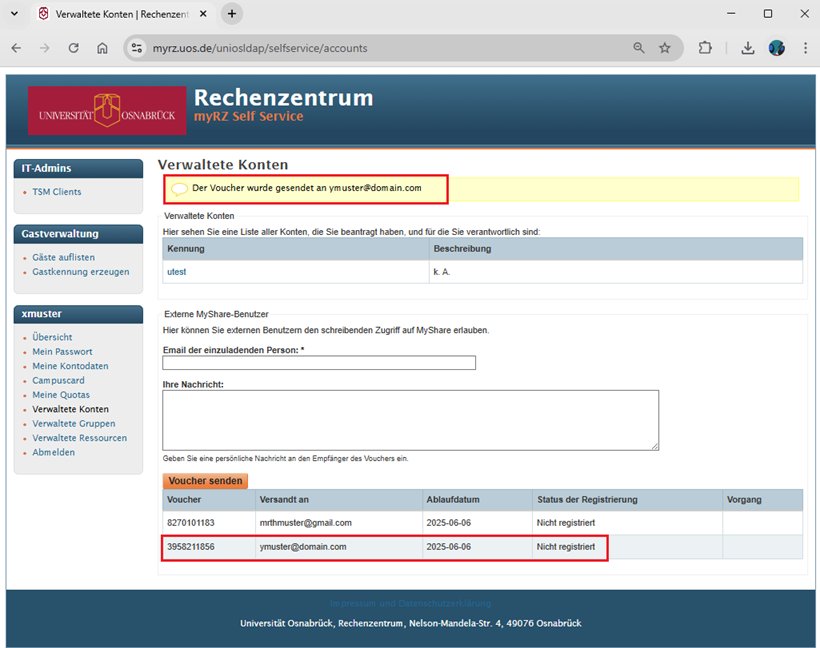Open Gastkennung erzeugen link

point(80,272)
